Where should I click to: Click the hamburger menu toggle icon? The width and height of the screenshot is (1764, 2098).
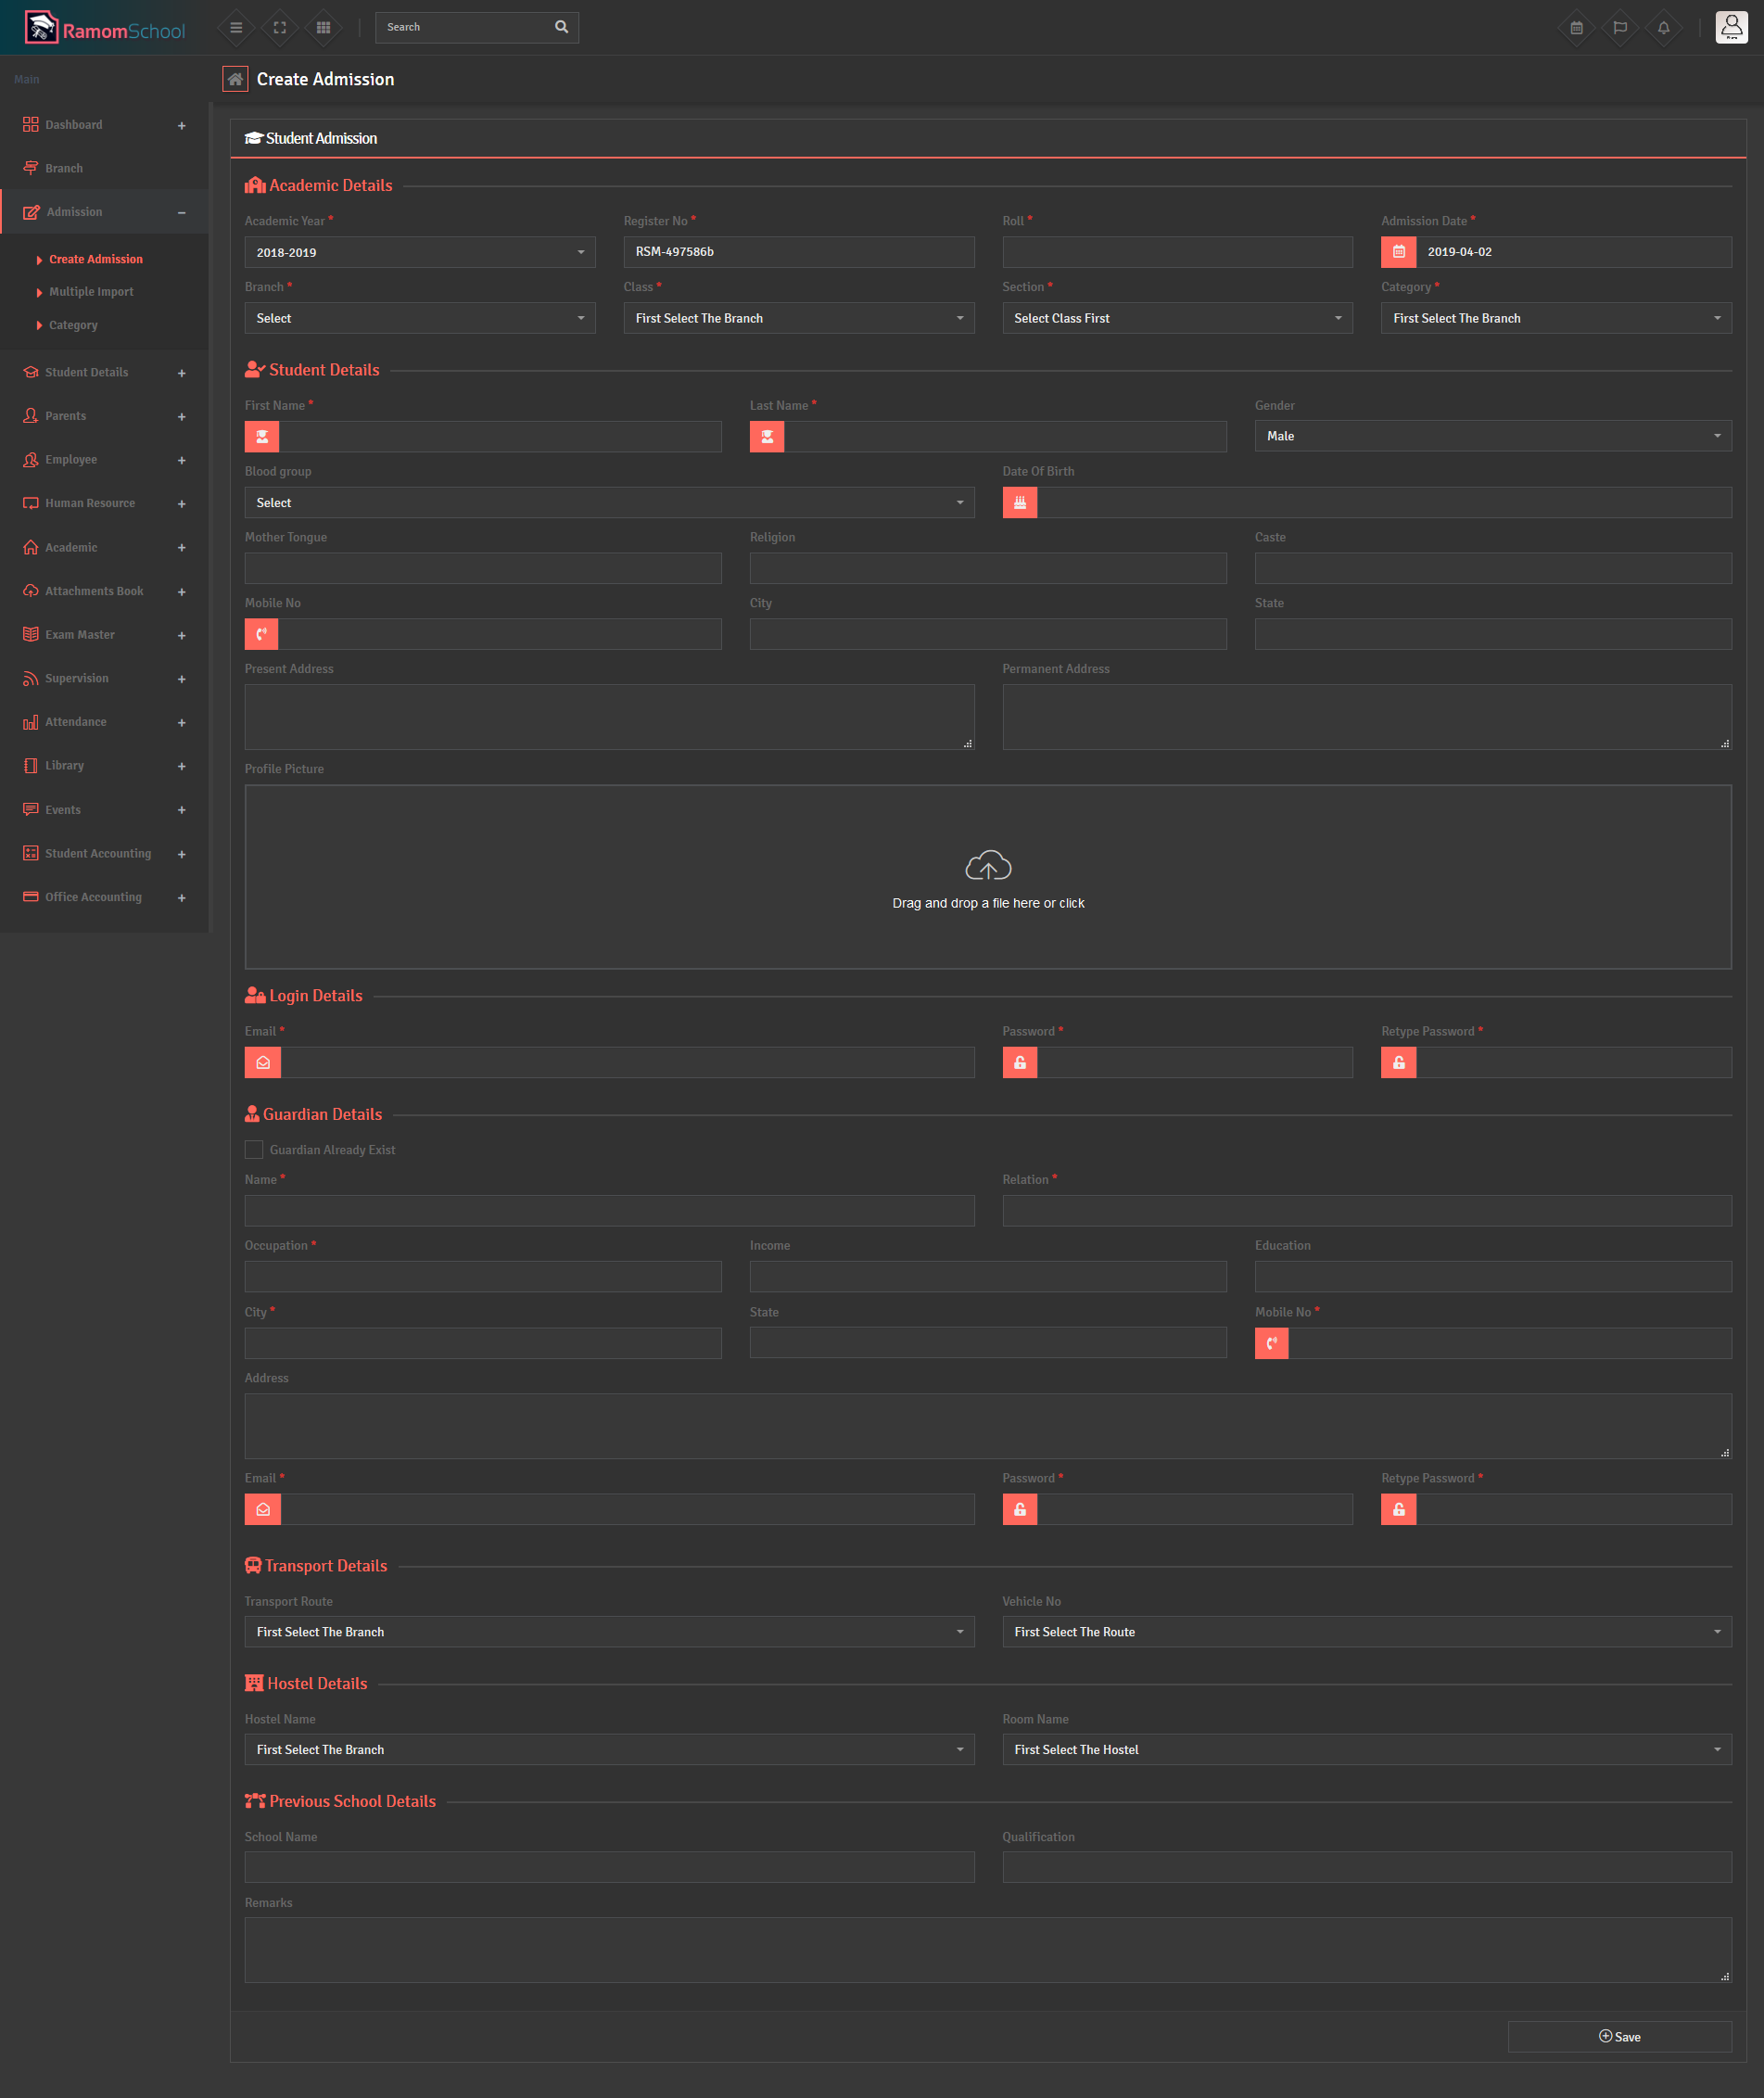click(x=236, y=28)
